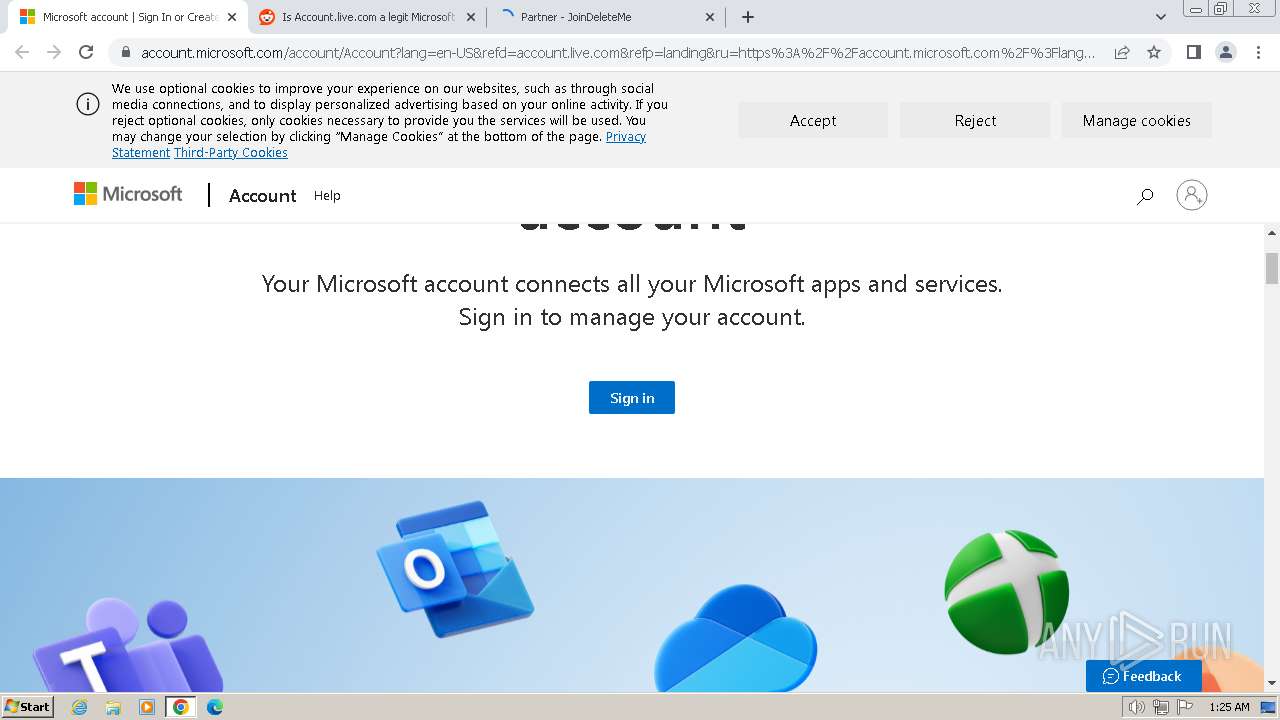Image resolution: width=1280 pixels, height=720 pixels.
Task: Open the search magnifier icon
Action: (x=1145, y=196)
